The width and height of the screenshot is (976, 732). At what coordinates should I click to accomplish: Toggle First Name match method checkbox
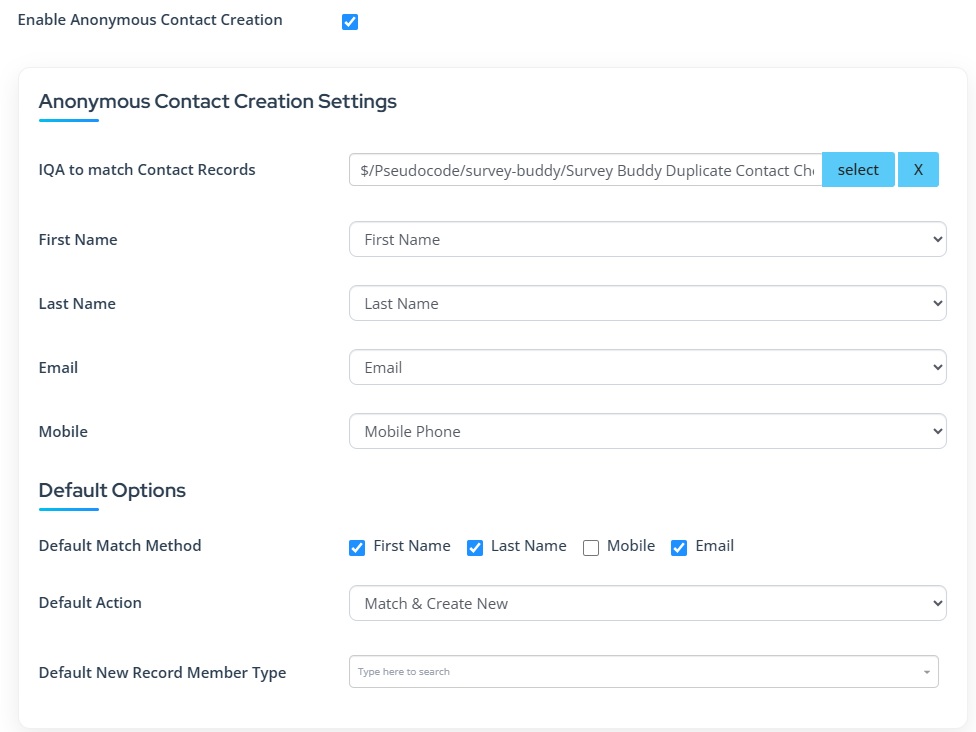[357, 548]
